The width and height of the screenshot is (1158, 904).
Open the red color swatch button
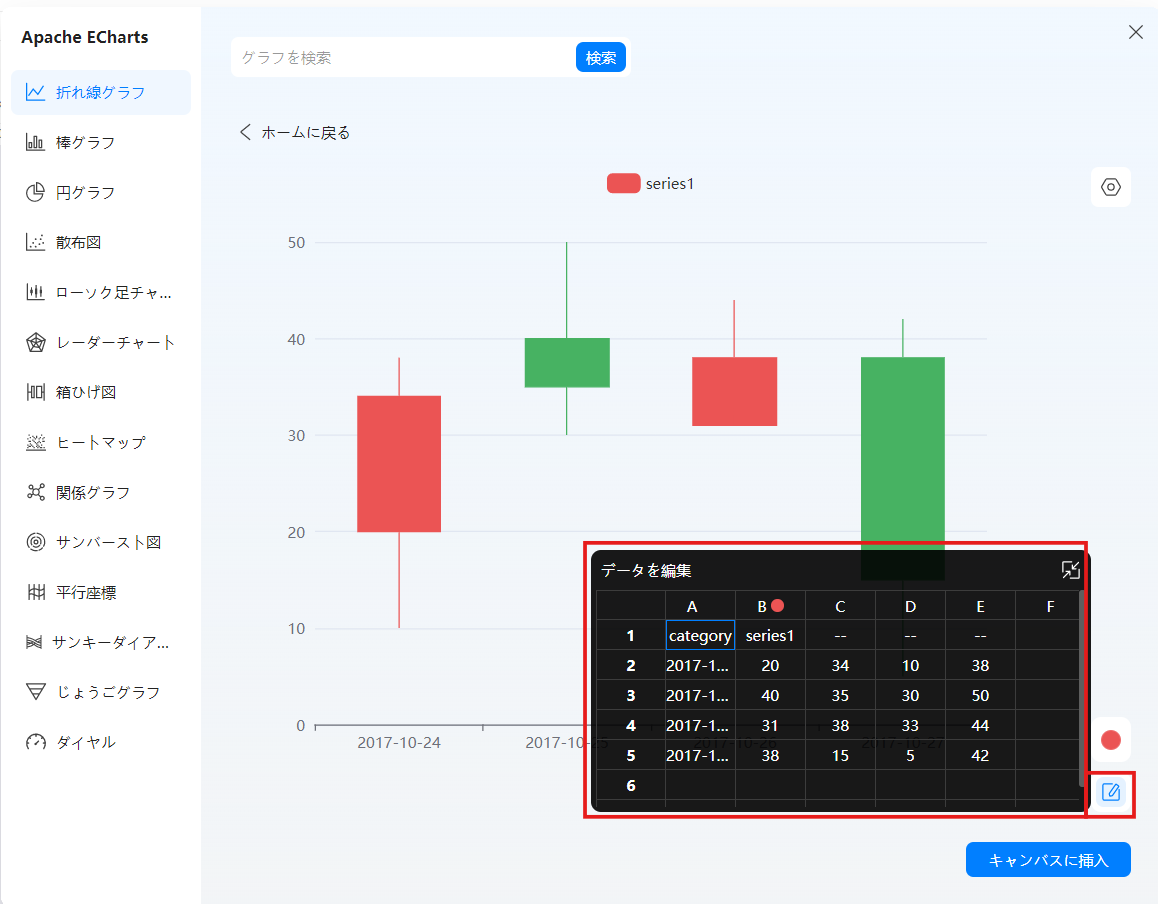[x=1110, y=740]
